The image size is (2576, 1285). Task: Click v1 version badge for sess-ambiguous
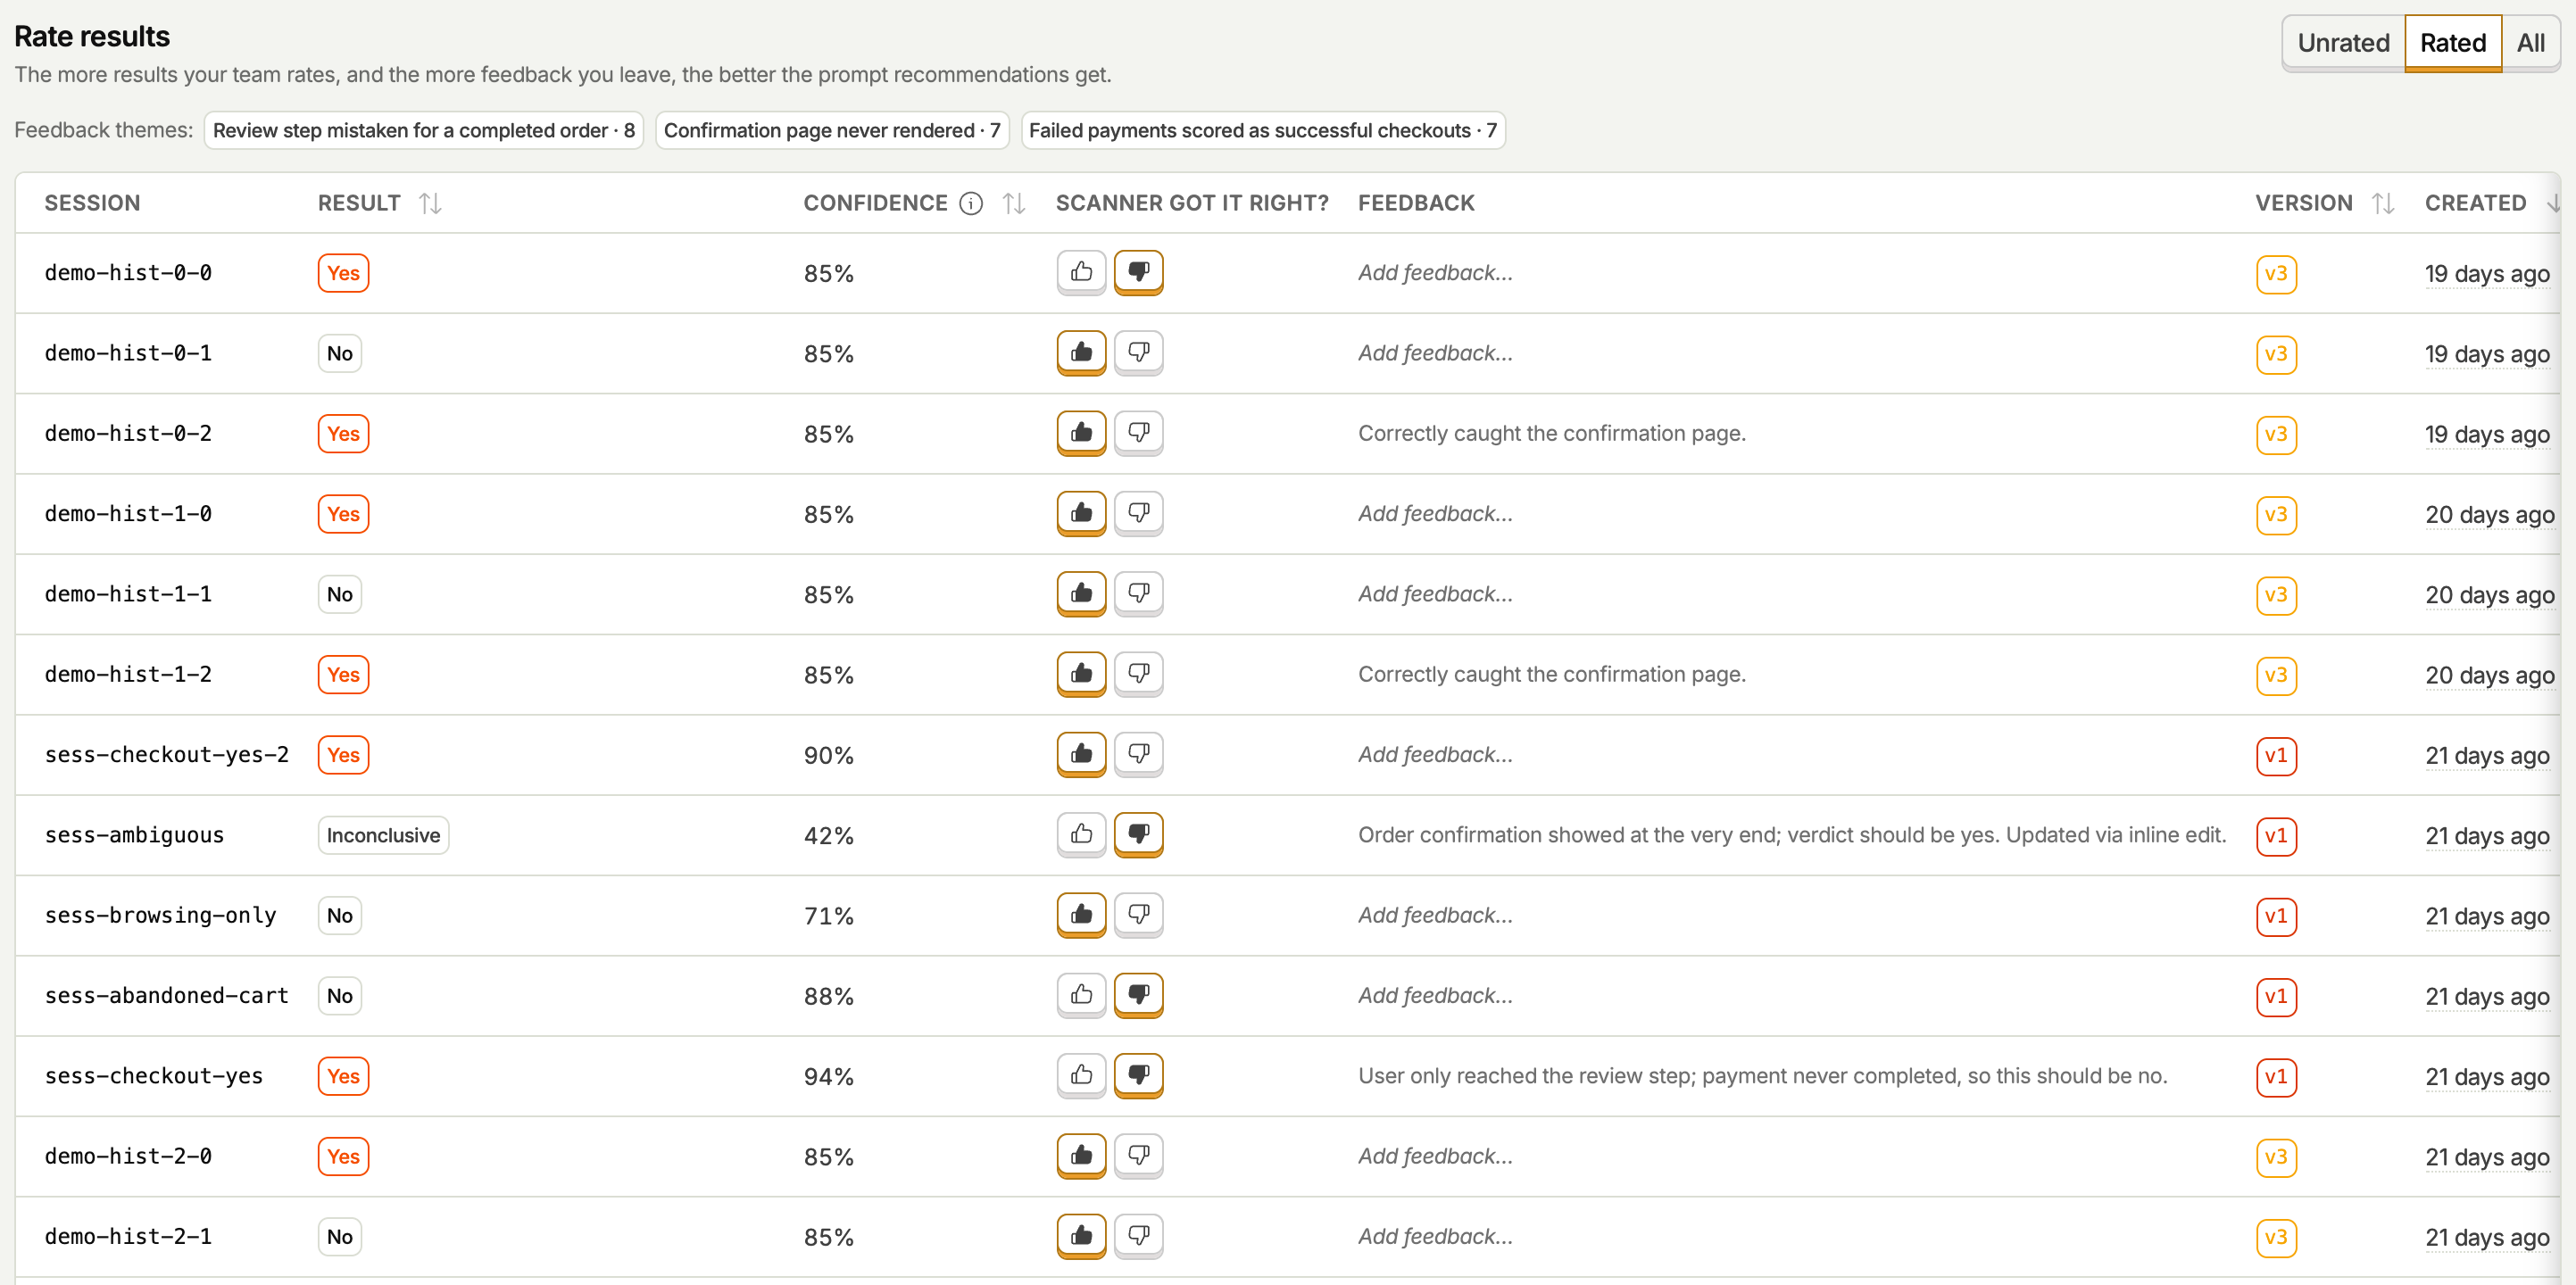click(2276, 836)
